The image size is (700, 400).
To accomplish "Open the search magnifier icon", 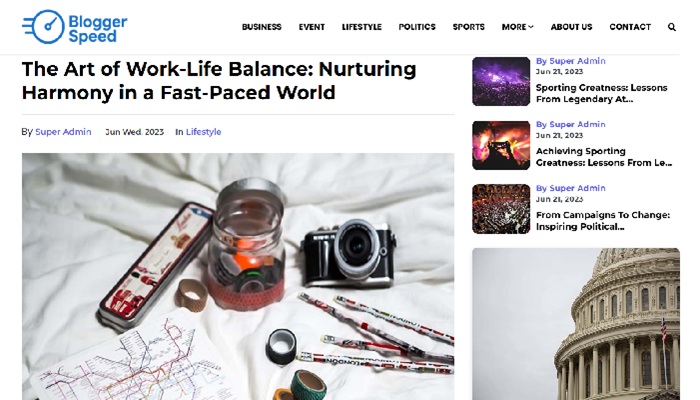I will [x=671, y=27].
